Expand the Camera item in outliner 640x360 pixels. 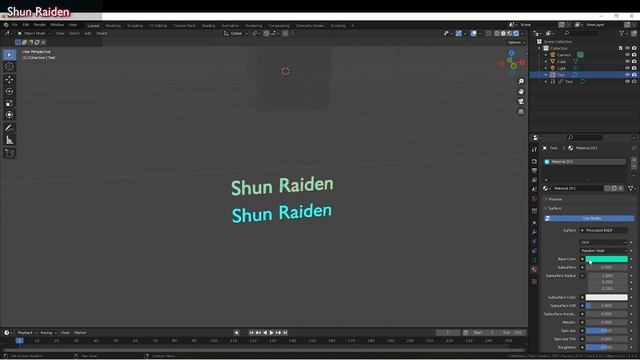[x=546, y=55]
